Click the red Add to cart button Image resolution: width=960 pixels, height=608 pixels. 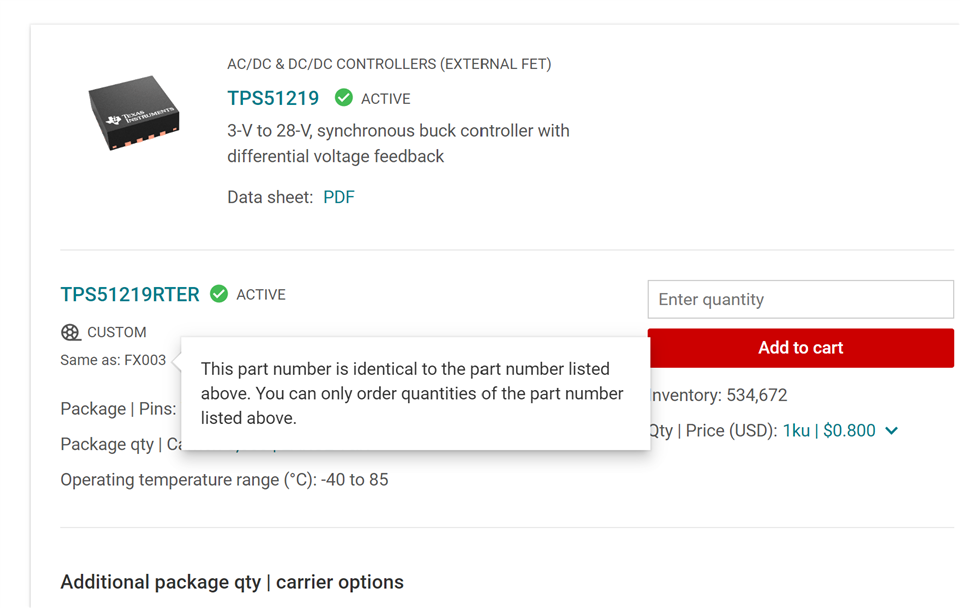coord(800,348)
